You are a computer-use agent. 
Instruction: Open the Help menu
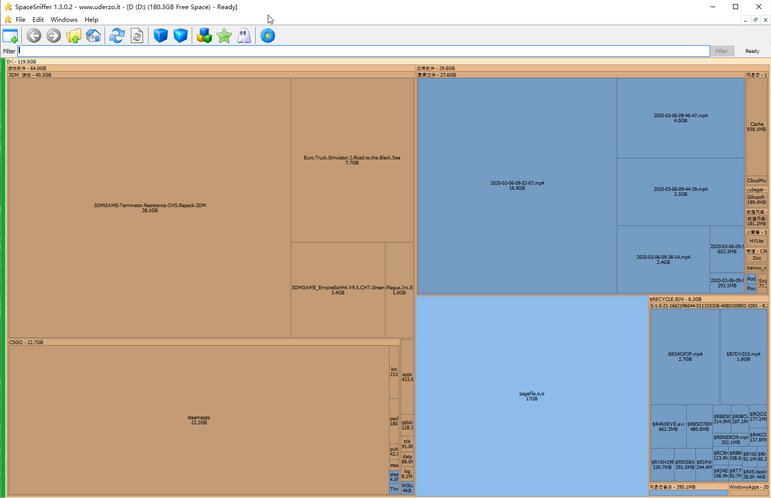(x=91, y=20)
